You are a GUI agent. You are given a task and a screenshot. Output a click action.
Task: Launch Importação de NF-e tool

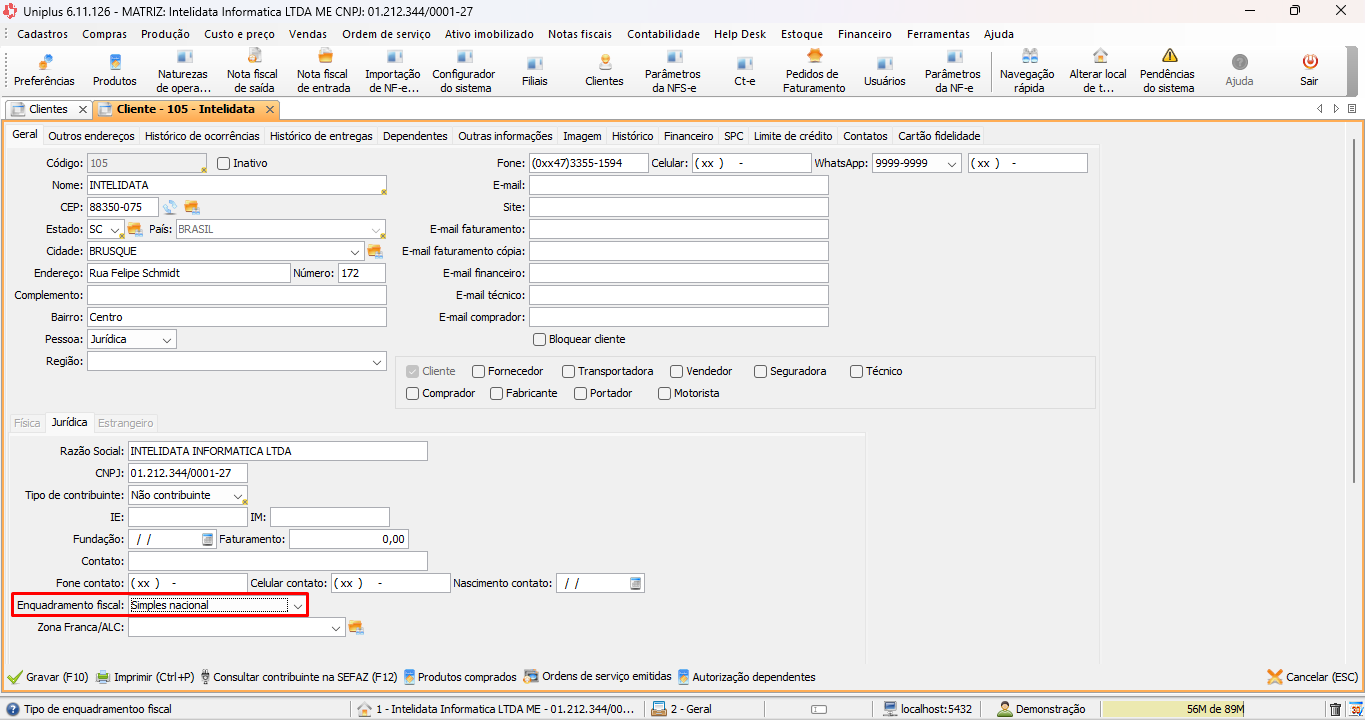click(393, 71)
